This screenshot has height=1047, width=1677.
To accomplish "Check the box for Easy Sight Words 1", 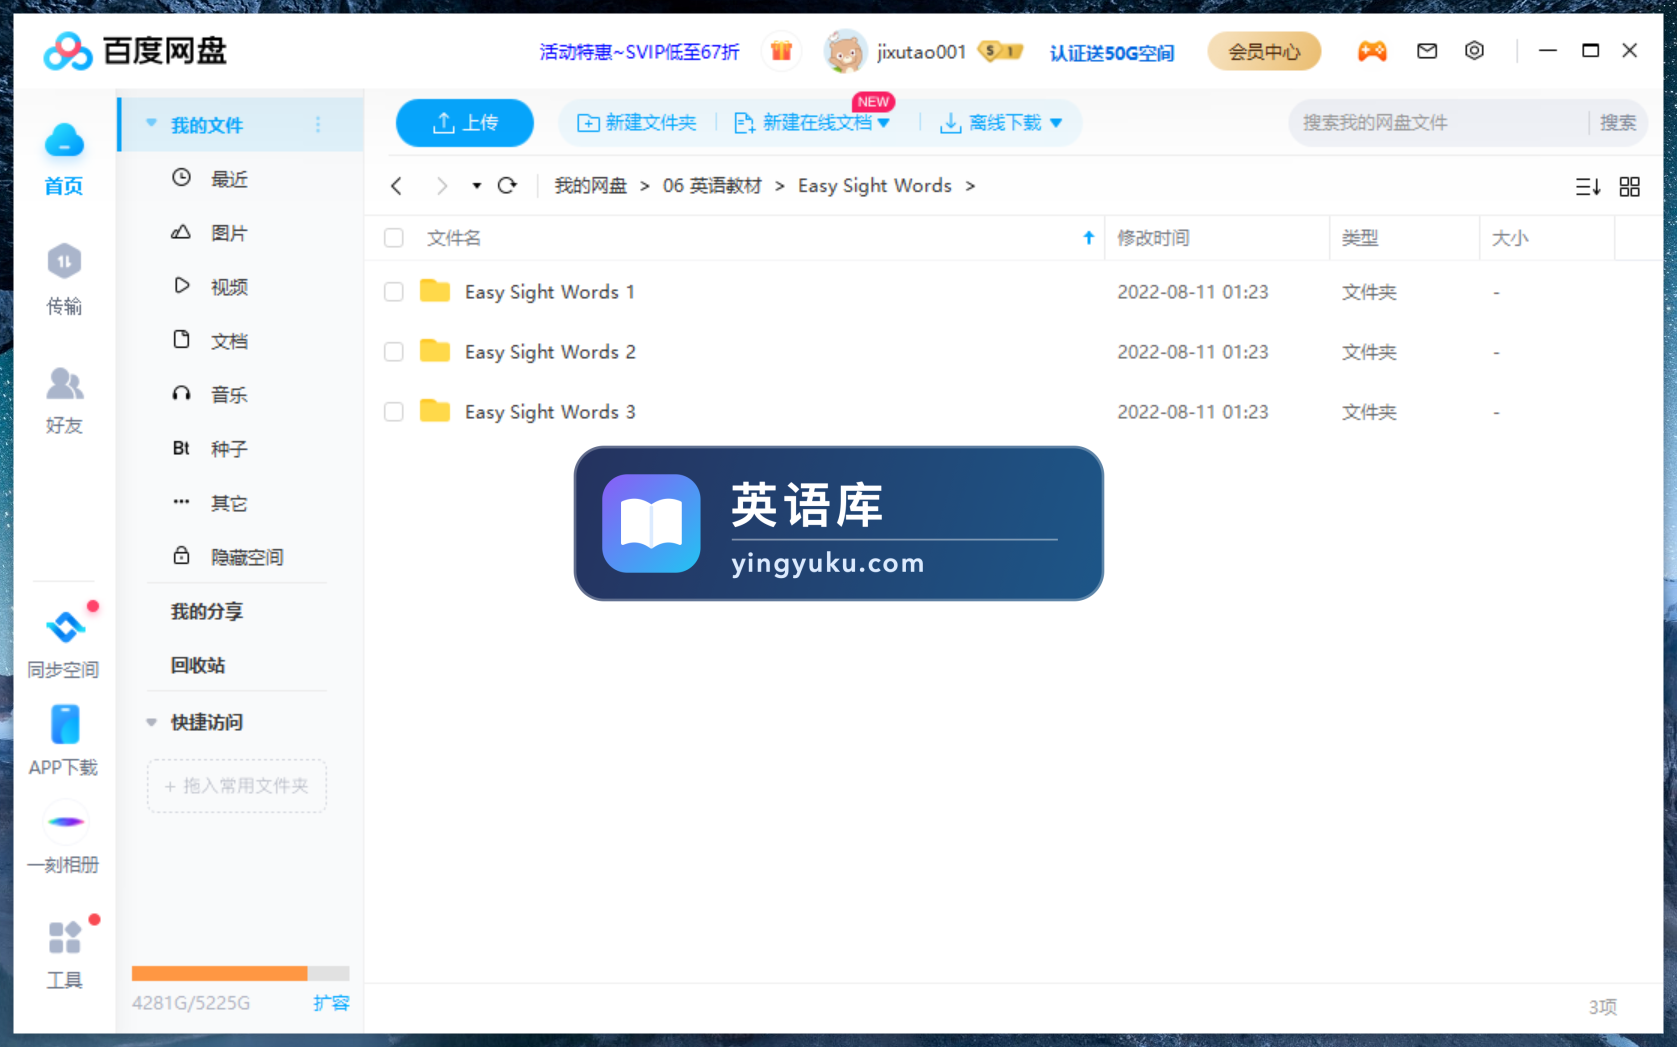I will pyautogui.click(x=394, y=292).
